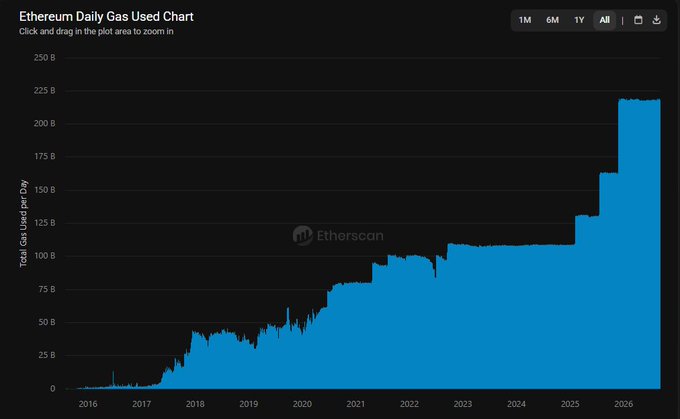This screenshot has width=680, height=419.
Task: Click the 25 B y-axis label
Action: 47,355
